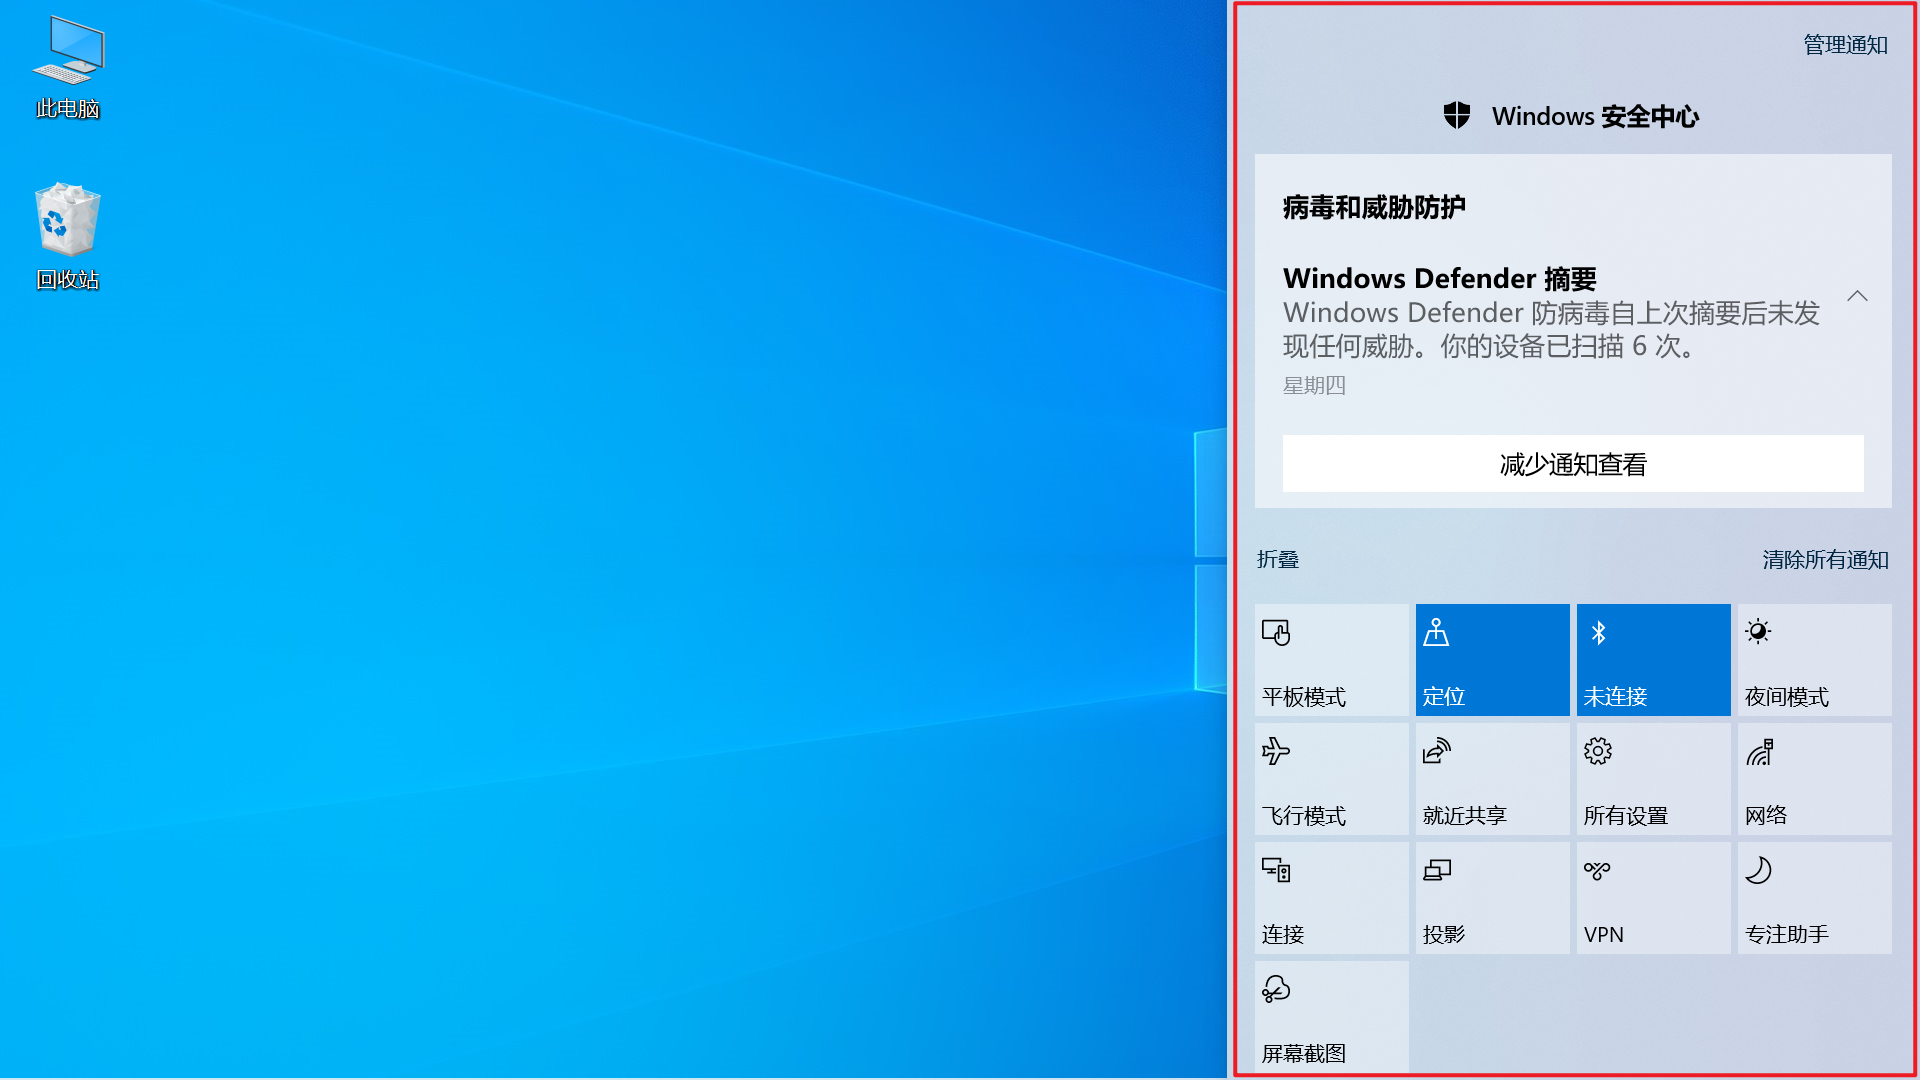
Task: Enable 夜间模式 night light
Action: (x=1814, y=660)
